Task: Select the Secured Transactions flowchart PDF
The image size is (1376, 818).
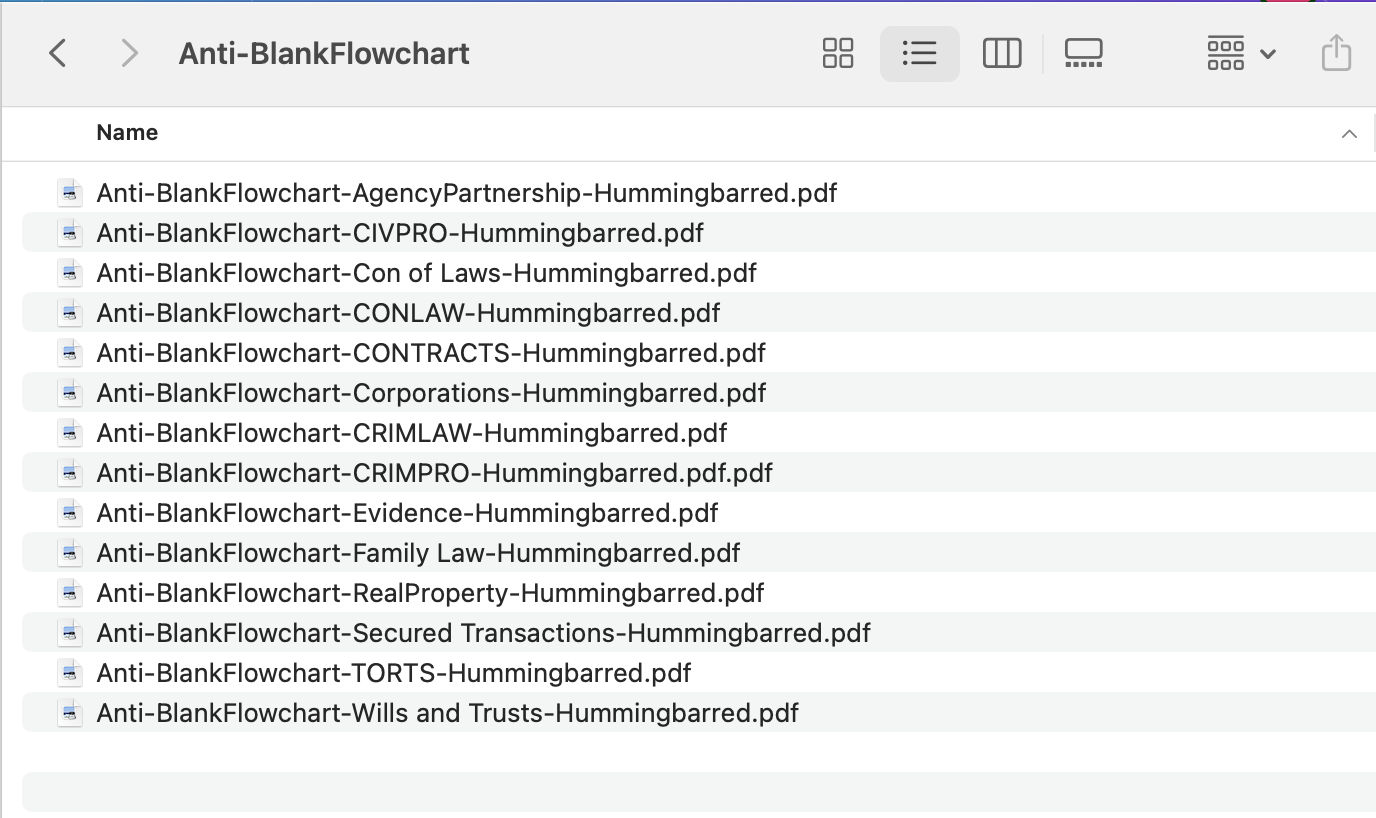Action: pyautogui.click(x=483, y=633)
